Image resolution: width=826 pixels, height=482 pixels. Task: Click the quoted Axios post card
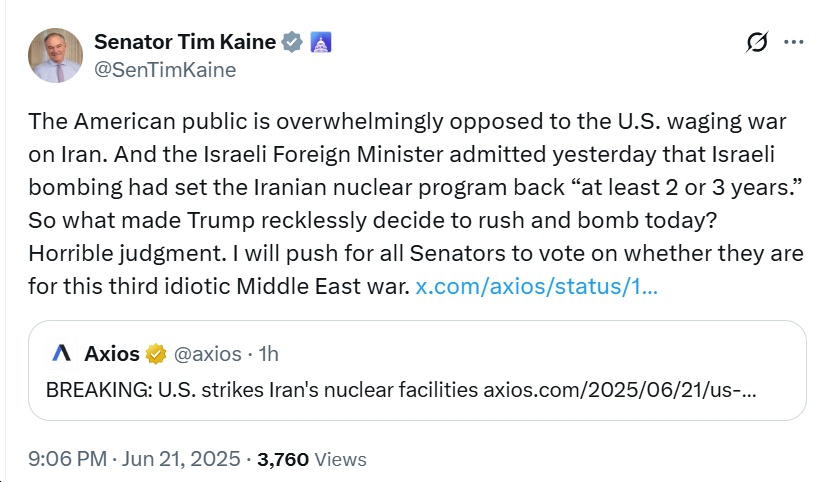click(417, 370)
